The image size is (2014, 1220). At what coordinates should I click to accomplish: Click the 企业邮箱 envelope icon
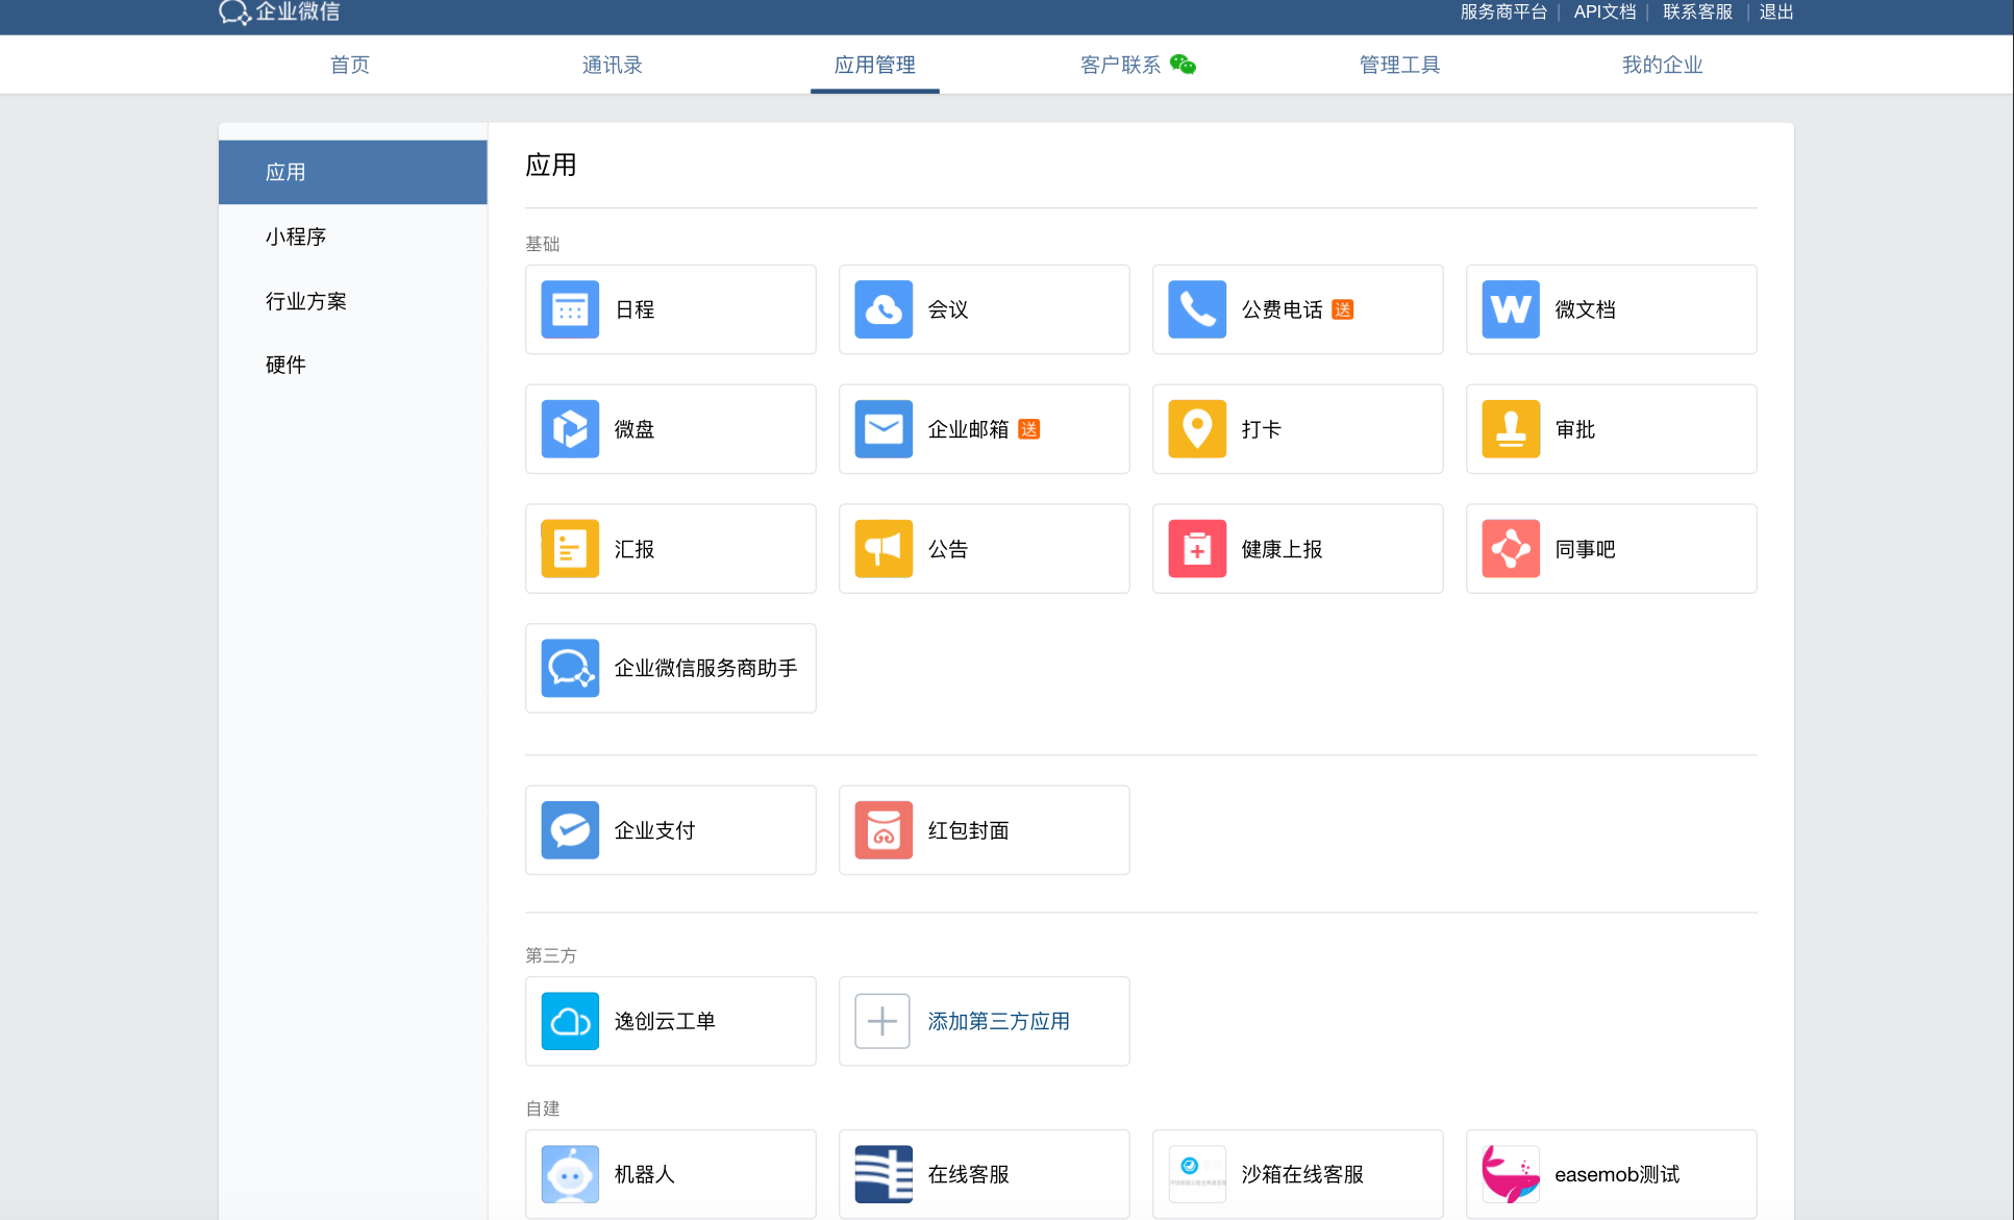(883, 429)
